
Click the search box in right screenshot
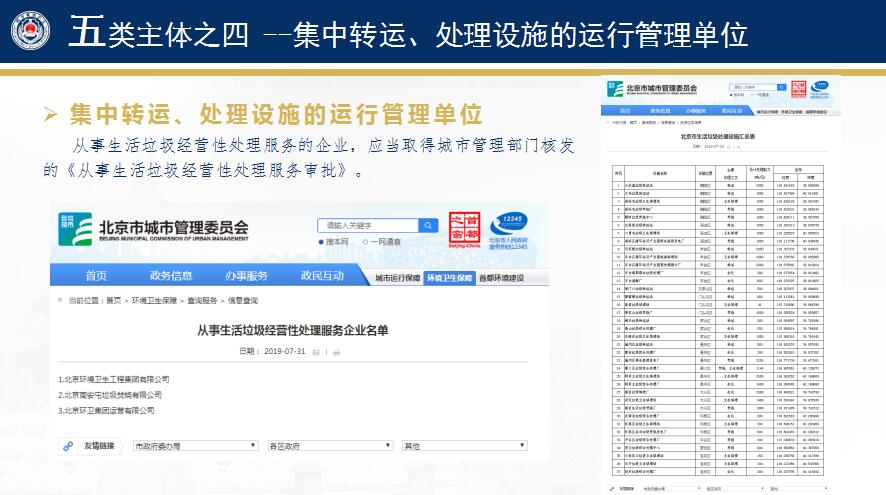pyautogui.click(x=753, y=87)
